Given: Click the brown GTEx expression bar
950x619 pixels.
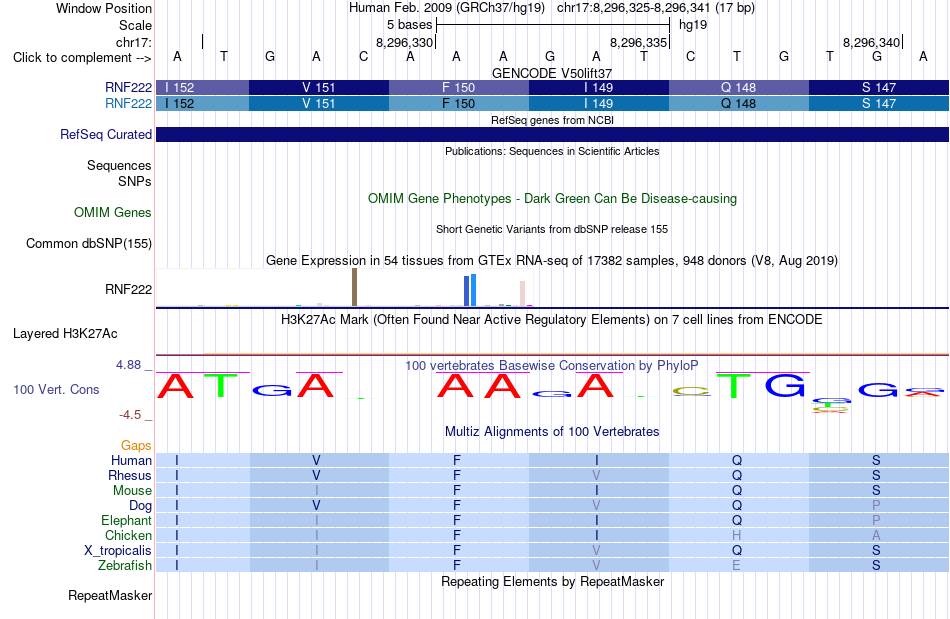Looking at the screenshot, I should point(354,287).
